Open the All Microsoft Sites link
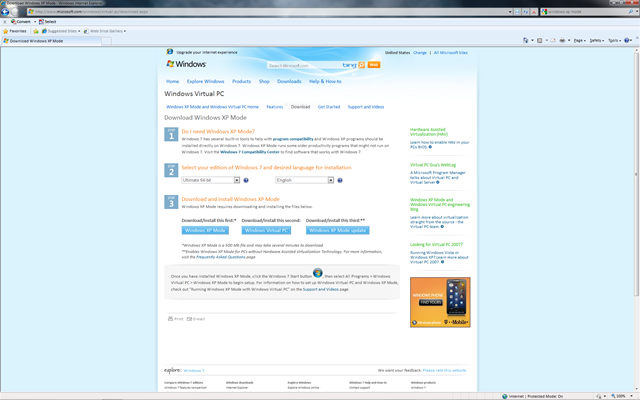The width and height of the screenshot is (640, 400). 451,53
